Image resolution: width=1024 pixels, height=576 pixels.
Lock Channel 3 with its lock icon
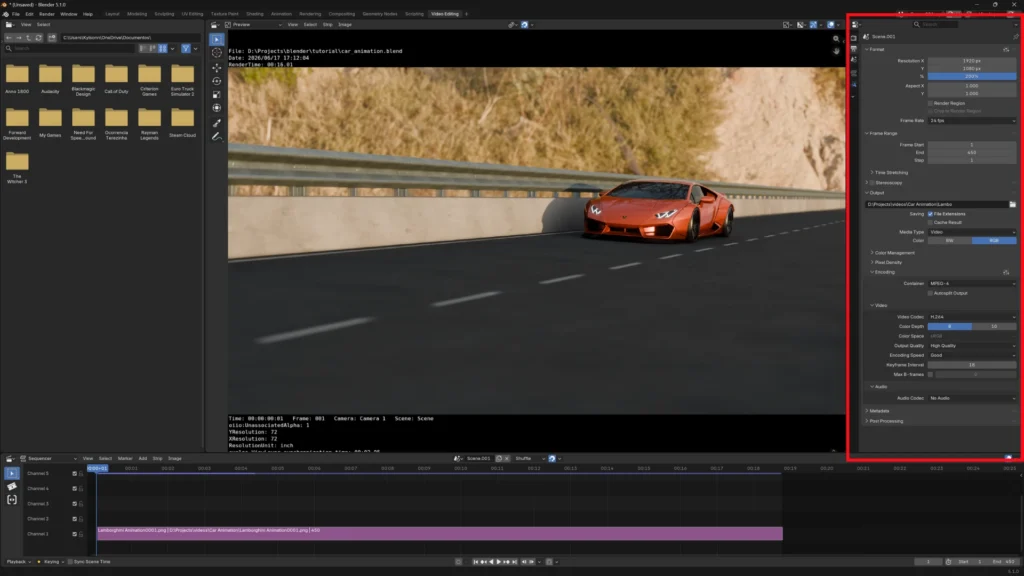tap(81, 504)
